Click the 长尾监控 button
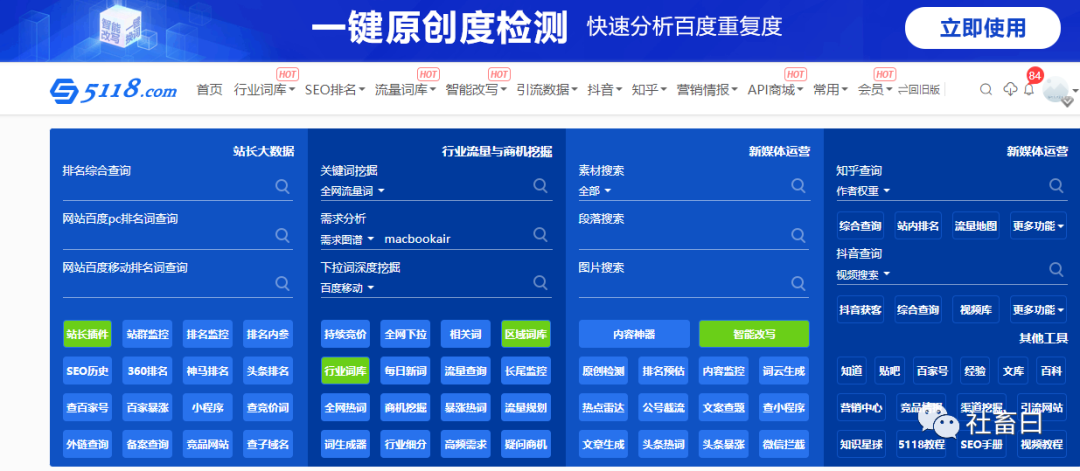 coord(526,370)
